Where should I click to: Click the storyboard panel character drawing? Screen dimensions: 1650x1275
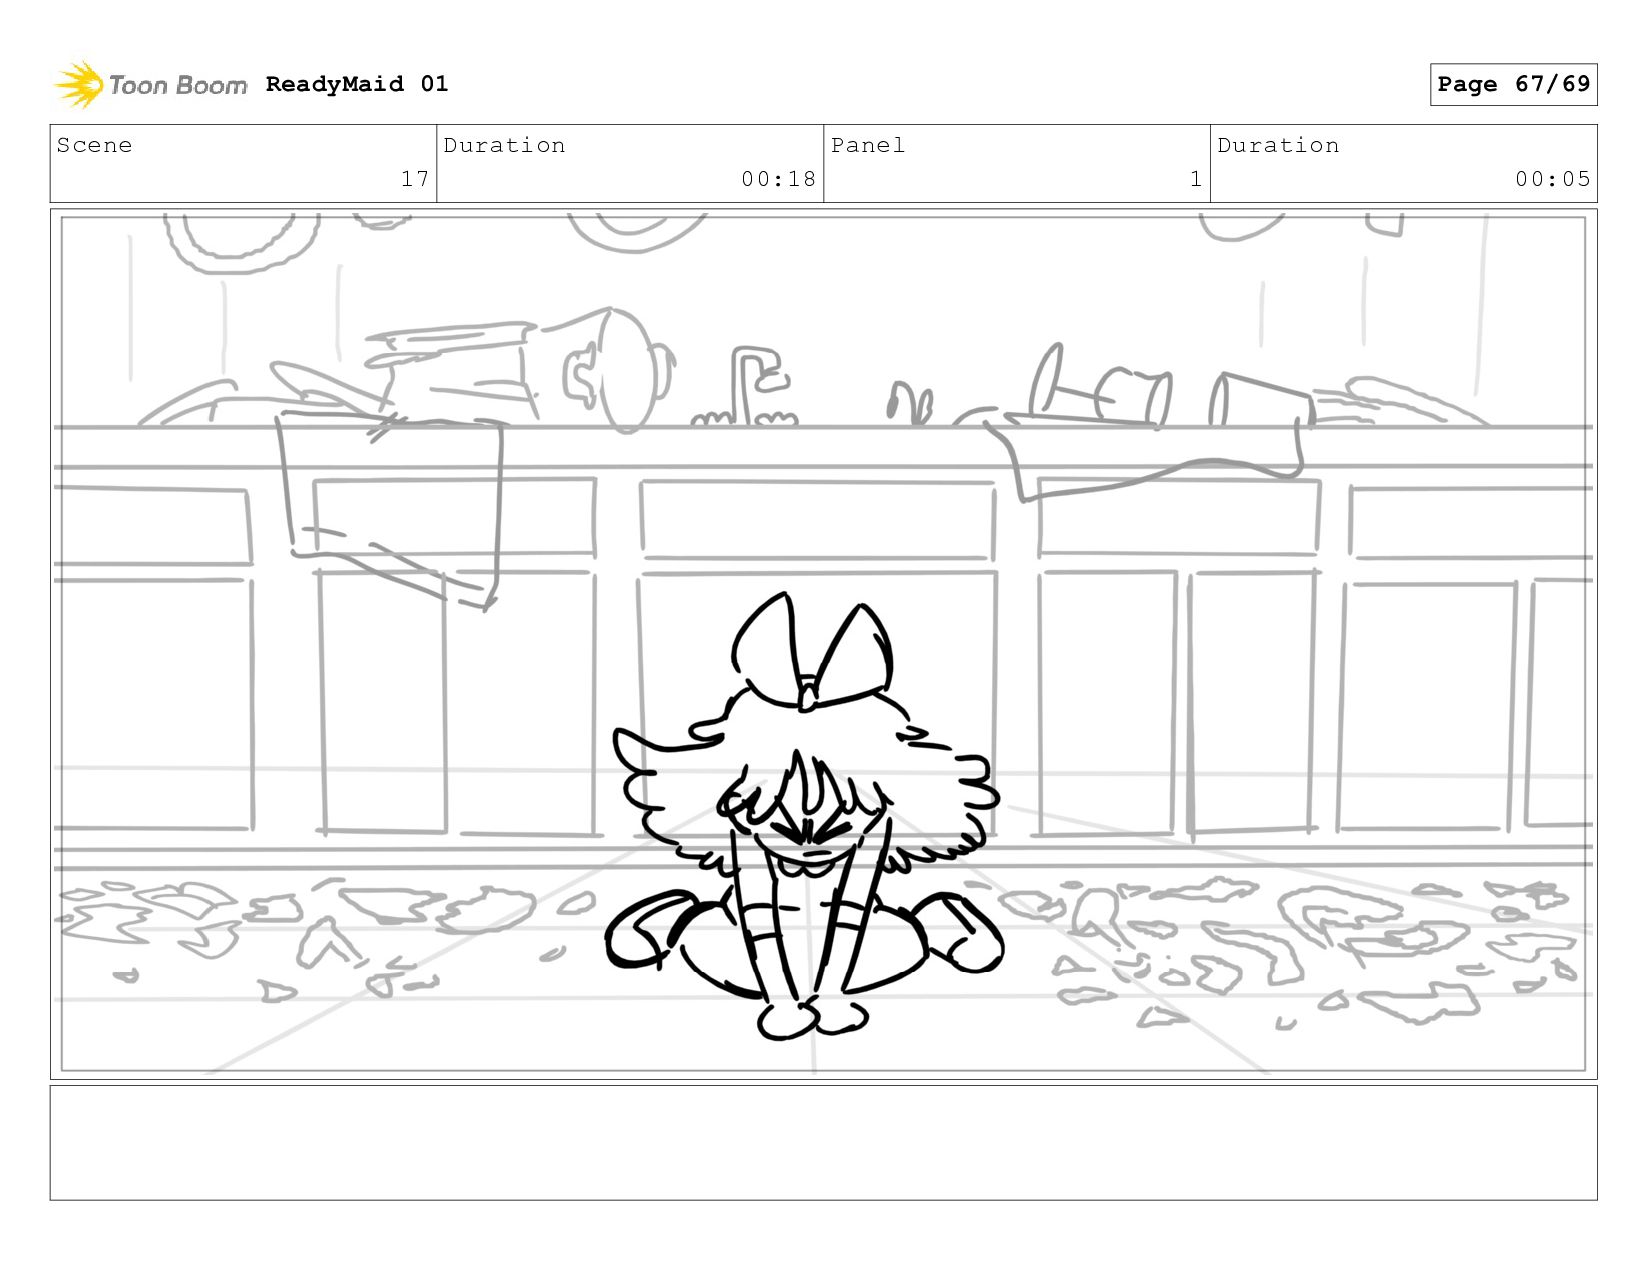pyautogui.click(x=805, y=817)
